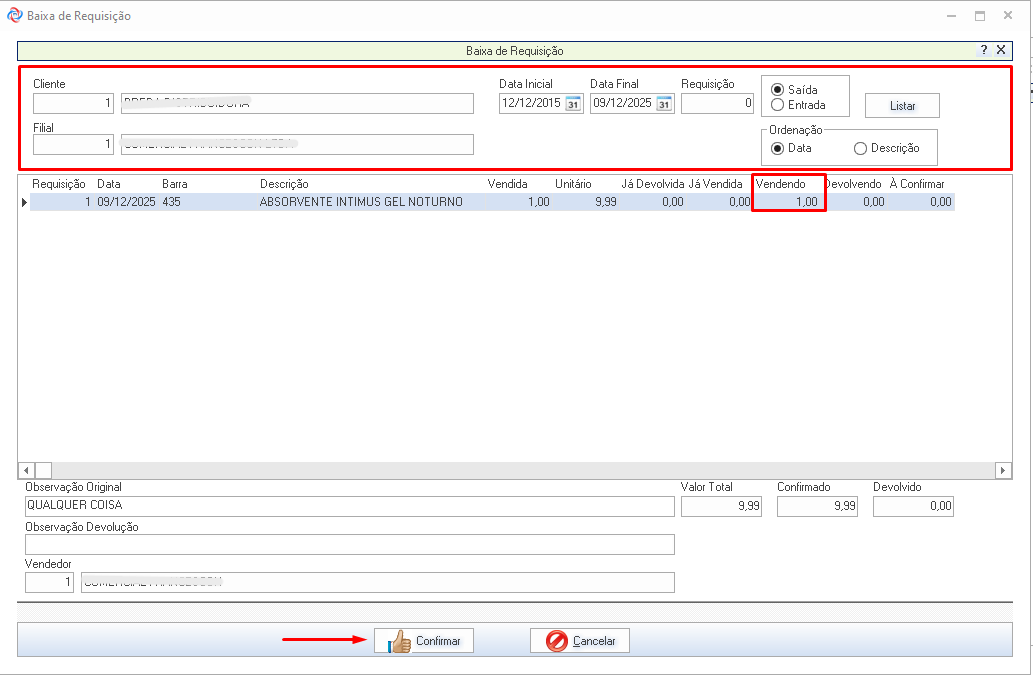Click the Filial code field
Viewport: 1033px width, 675px height.
coord(73,145)
